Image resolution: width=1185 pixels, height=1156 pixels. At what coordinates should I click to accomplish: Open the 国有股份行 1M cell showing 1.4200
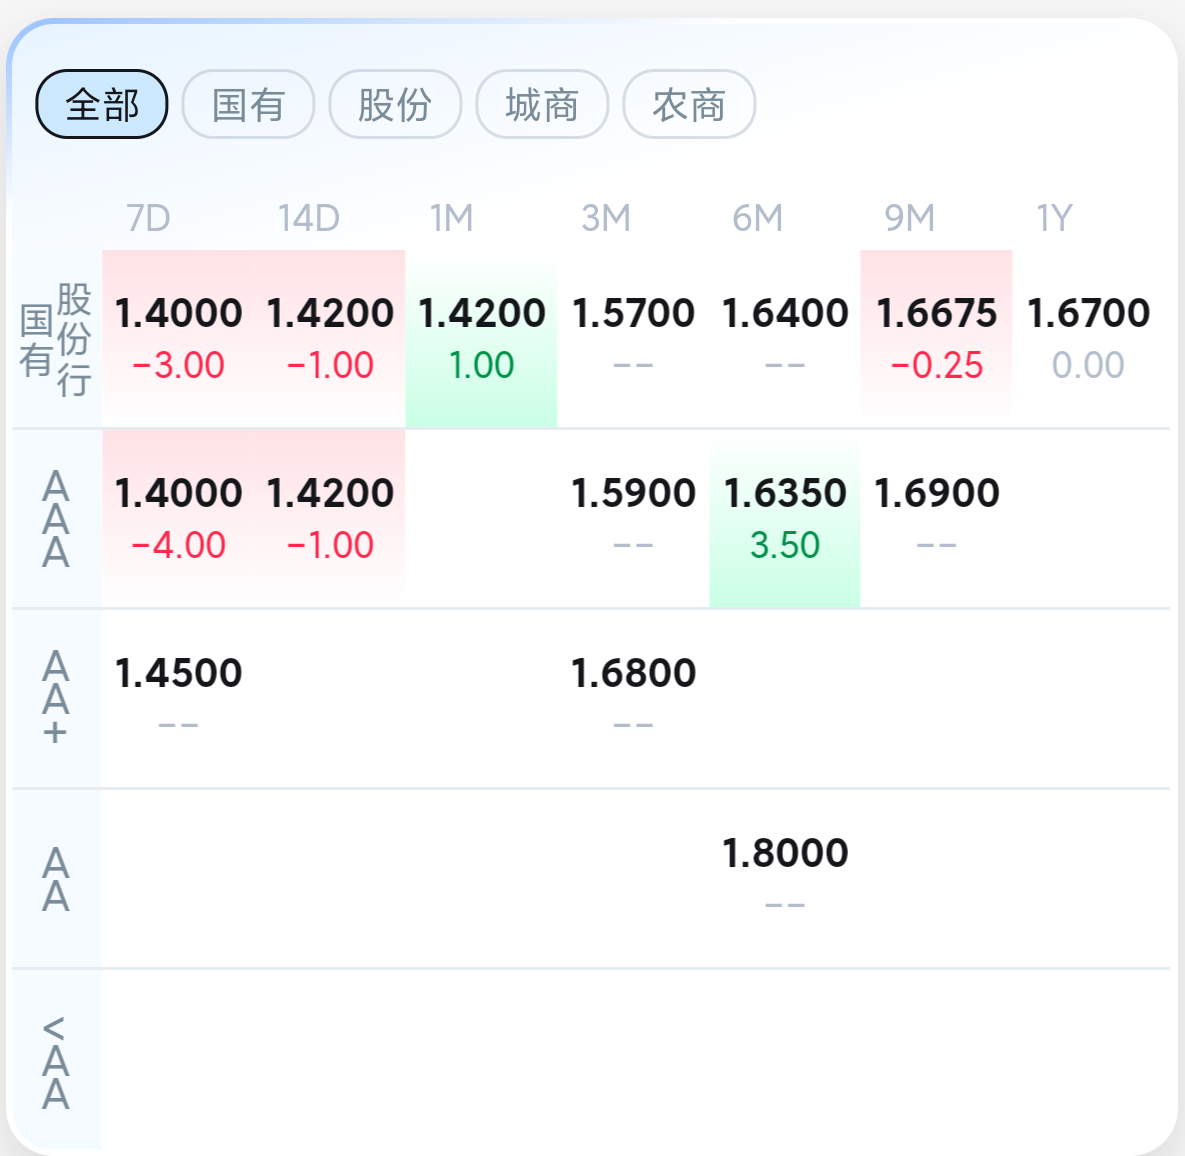point(481,339)
